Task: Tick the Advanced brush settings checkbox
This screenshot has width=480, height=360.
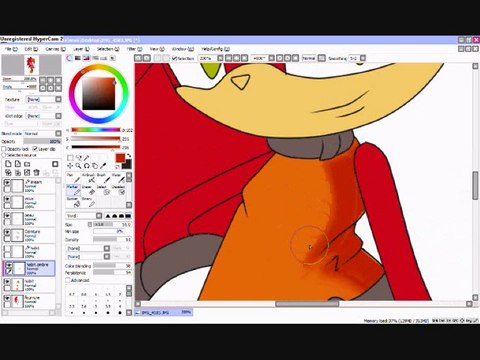Action: pos(68,280)
